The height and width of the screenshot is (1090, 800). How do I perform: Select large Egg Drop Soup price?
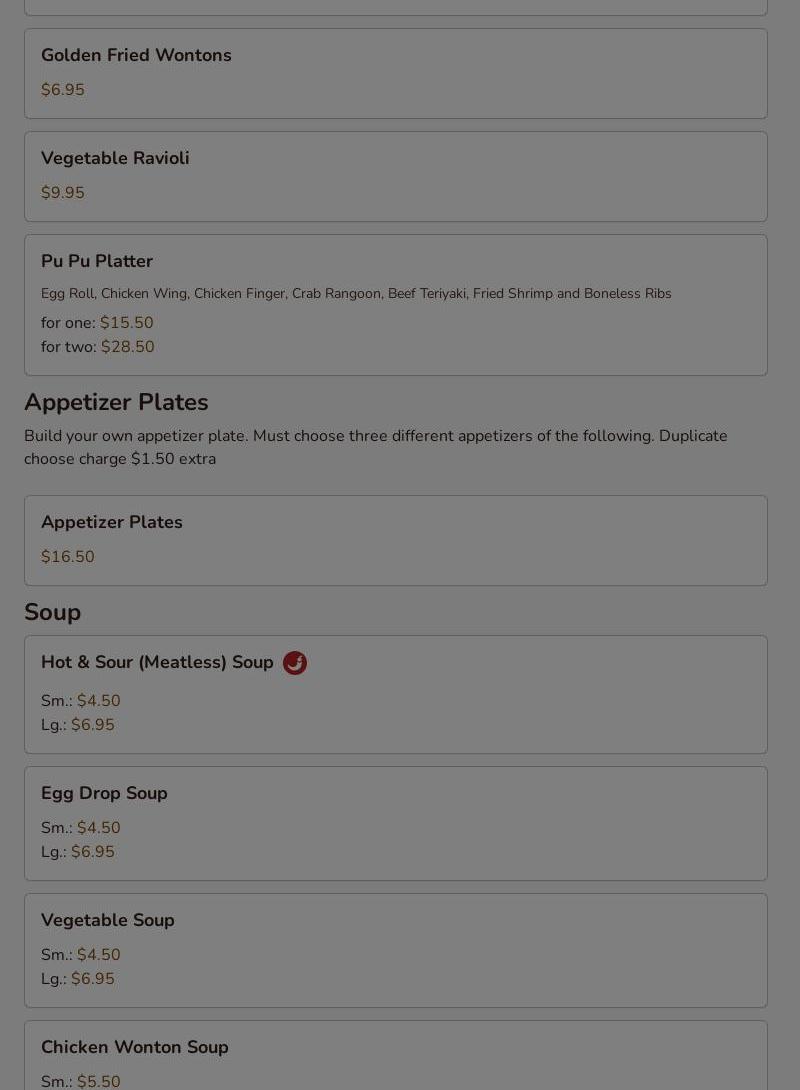pyautogui.click(x=92, y=852)
